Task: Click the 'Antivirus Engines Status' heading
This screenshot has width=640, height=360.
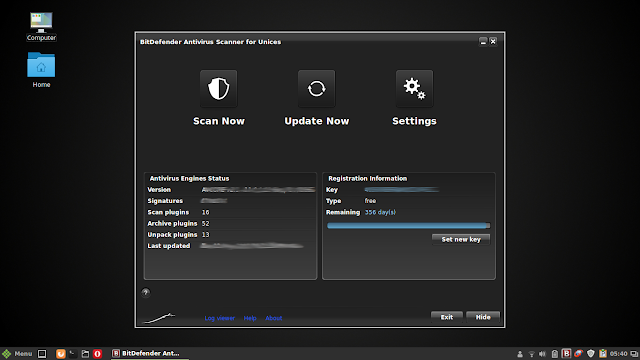Action: [189, 178]
